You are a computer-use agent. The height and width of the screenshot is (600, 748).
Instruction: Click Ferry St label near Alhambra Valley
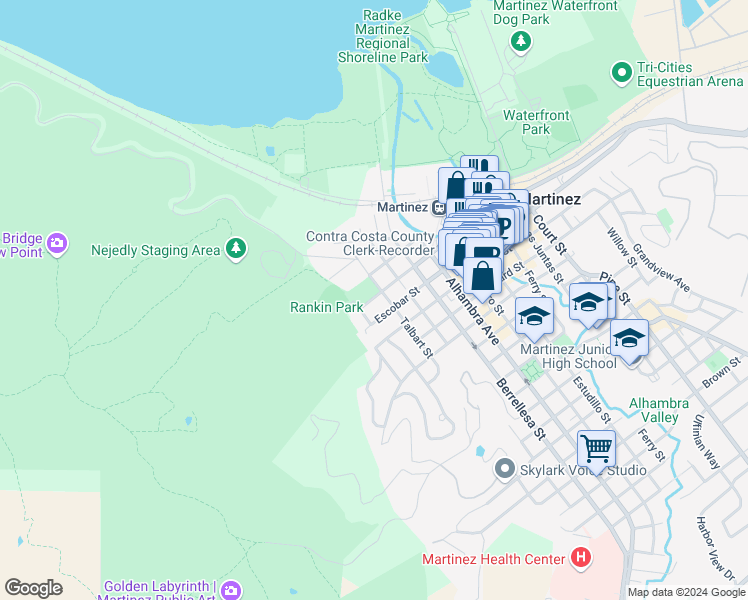652,445
